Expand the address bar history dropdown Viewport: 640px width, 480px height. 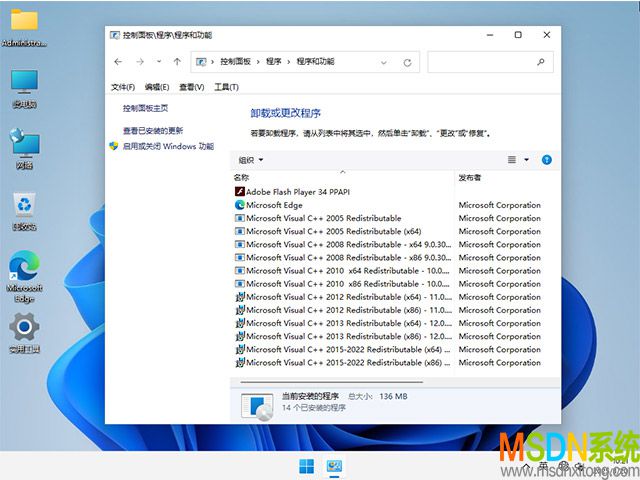coord(384,62)
